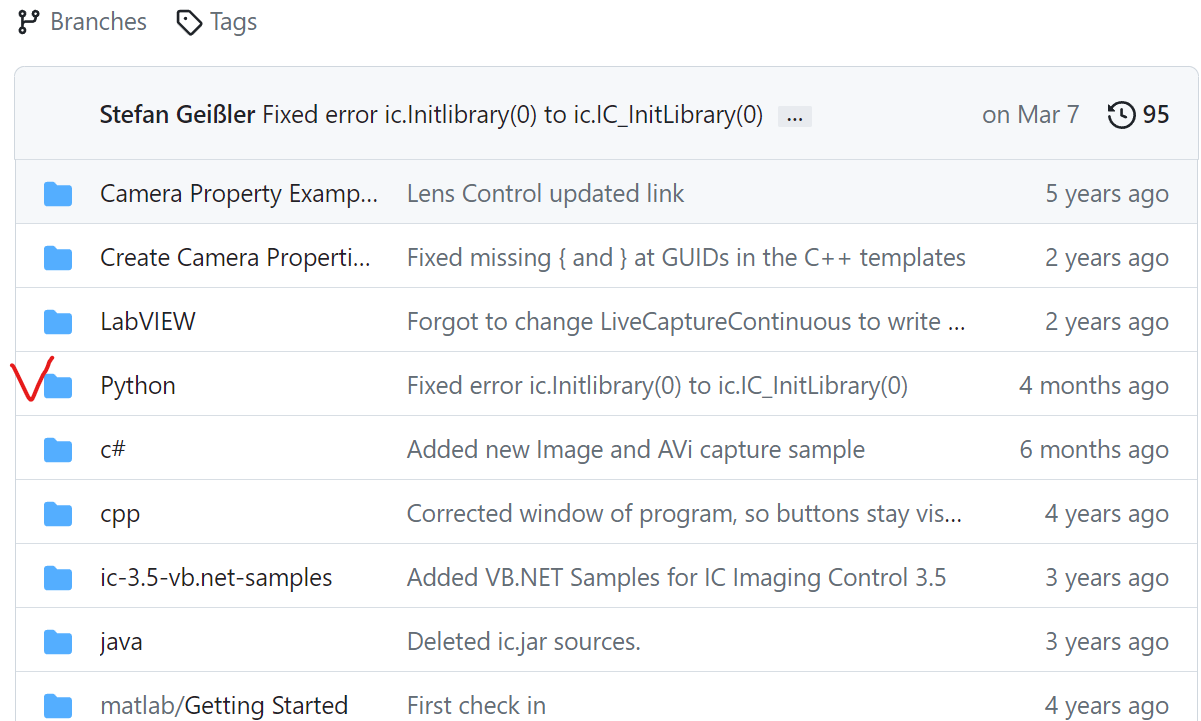Screen dimensions: 1201x721
Task: Click folder icon beside LabVIEW
Action: click(x=59, y=322)
